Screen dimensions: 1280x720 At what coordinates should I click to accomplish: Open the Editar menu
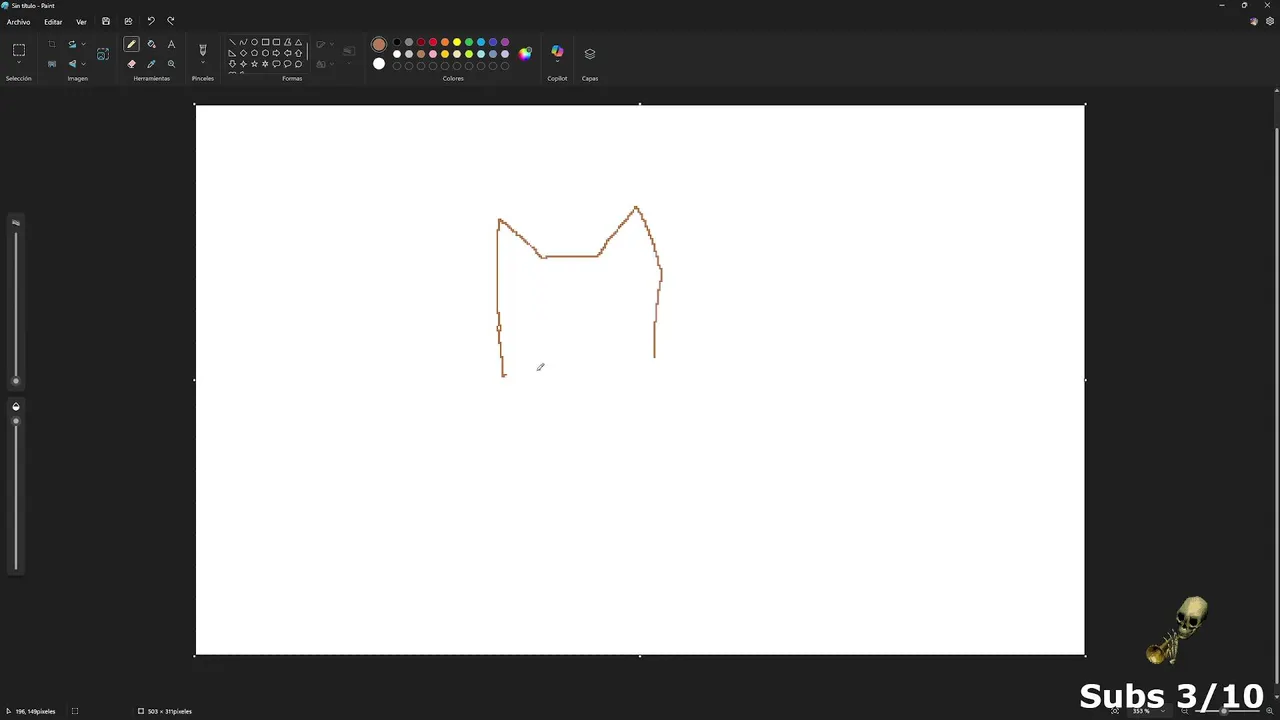53,22
